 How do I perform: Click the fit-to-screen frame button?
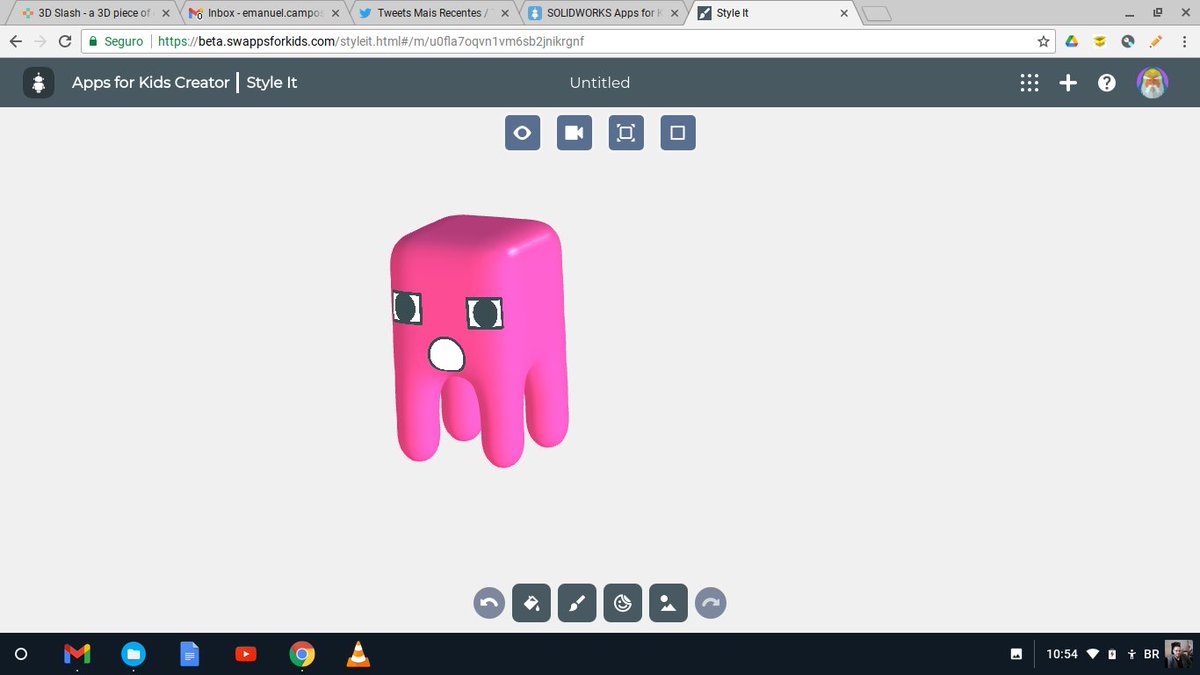click(x=626, y=133)
